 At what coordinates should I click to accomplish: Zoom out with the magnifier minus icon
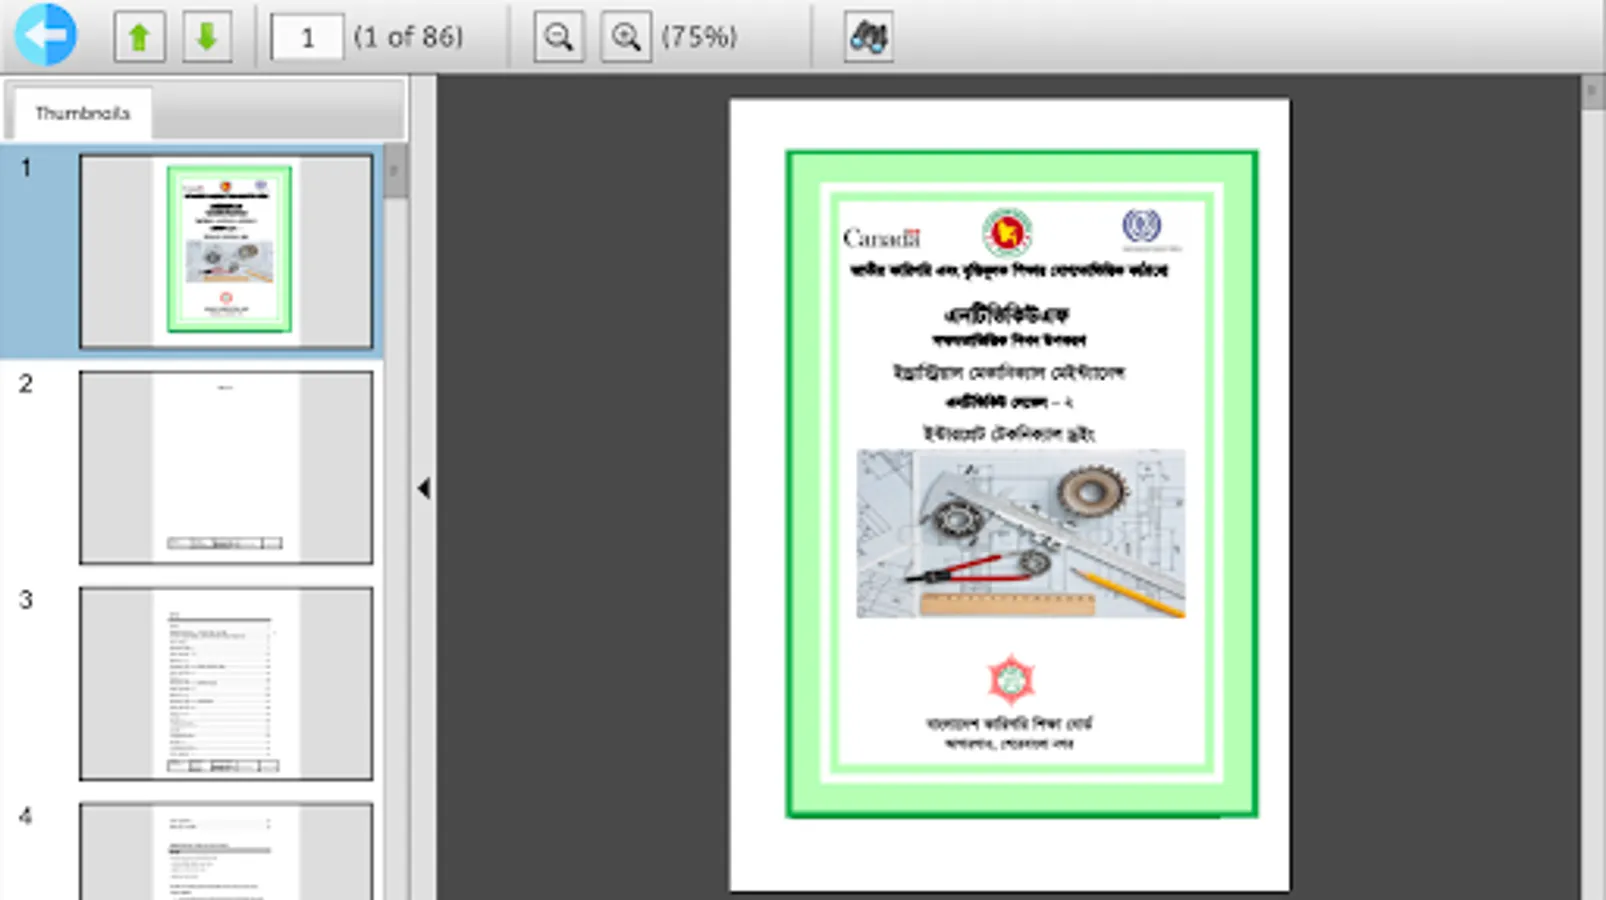click(558, 37)
